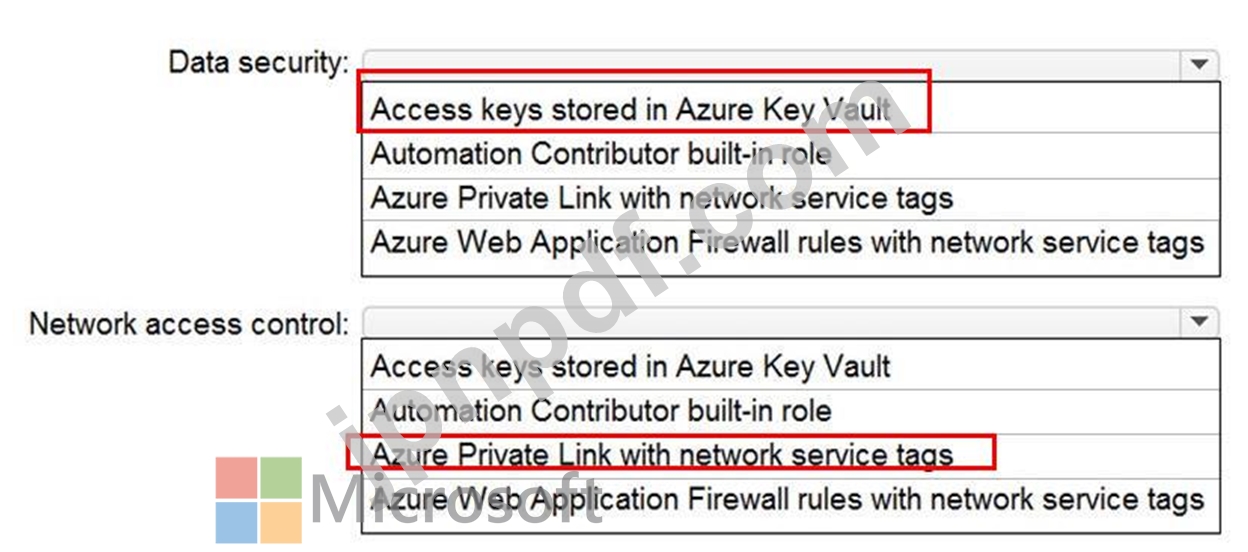Image resolution: width=1248 pixels, height=552 pixels.
Task: Choose Access keys in Key Vault under Network access control
Action: click(790, 366)
